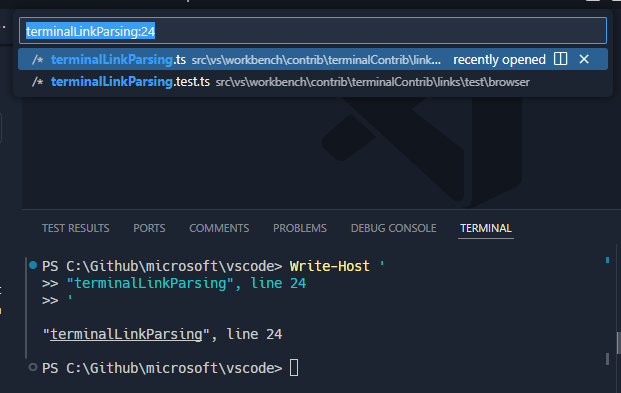This screenshot has width=621, height=393.
Task: Open the PROBLEMS panel tab
Action: coord(300,228)
